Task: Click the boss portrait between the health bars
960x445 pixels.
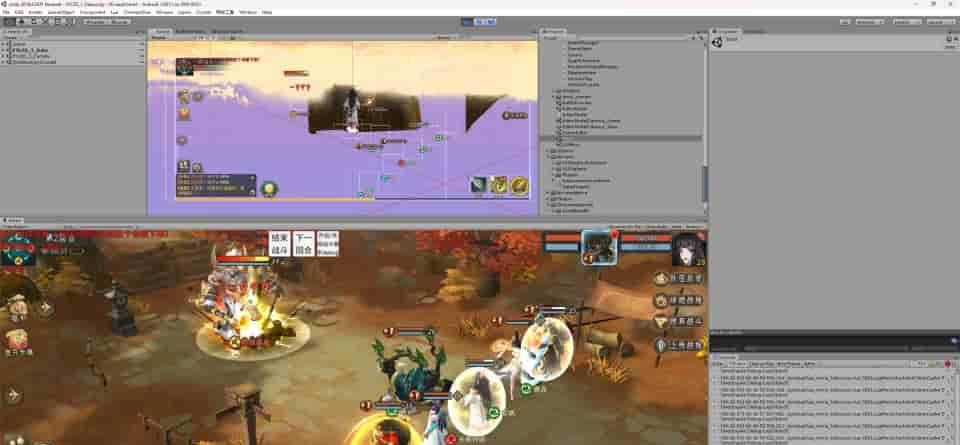Action: pos(599,247)
